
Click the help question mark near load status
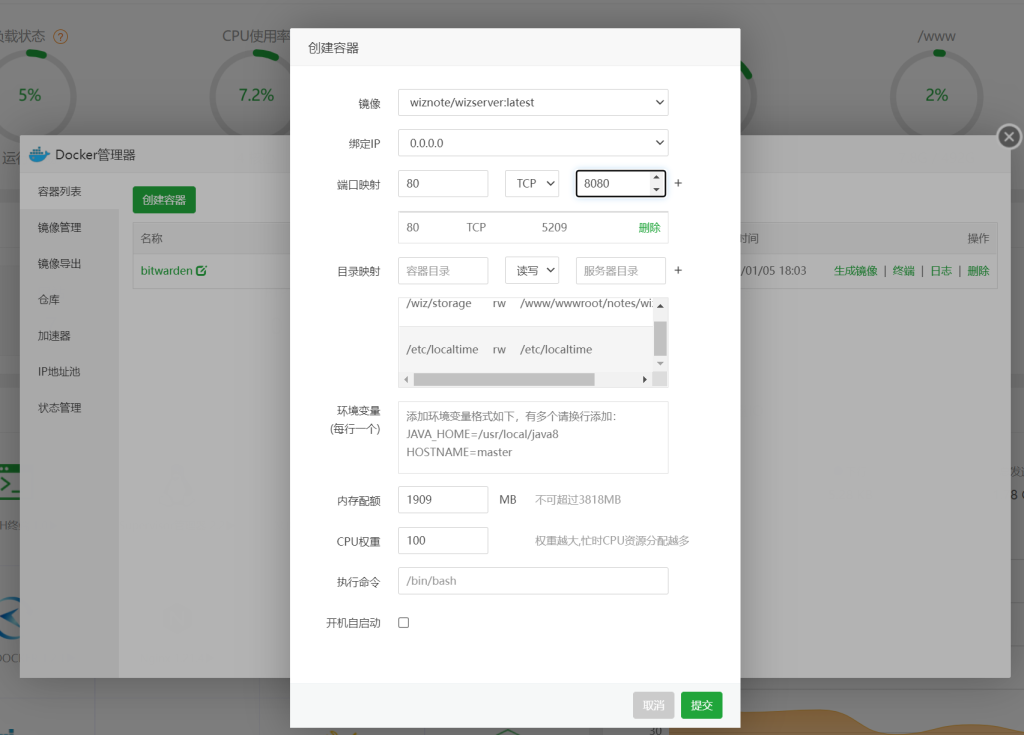pos(61,37)
